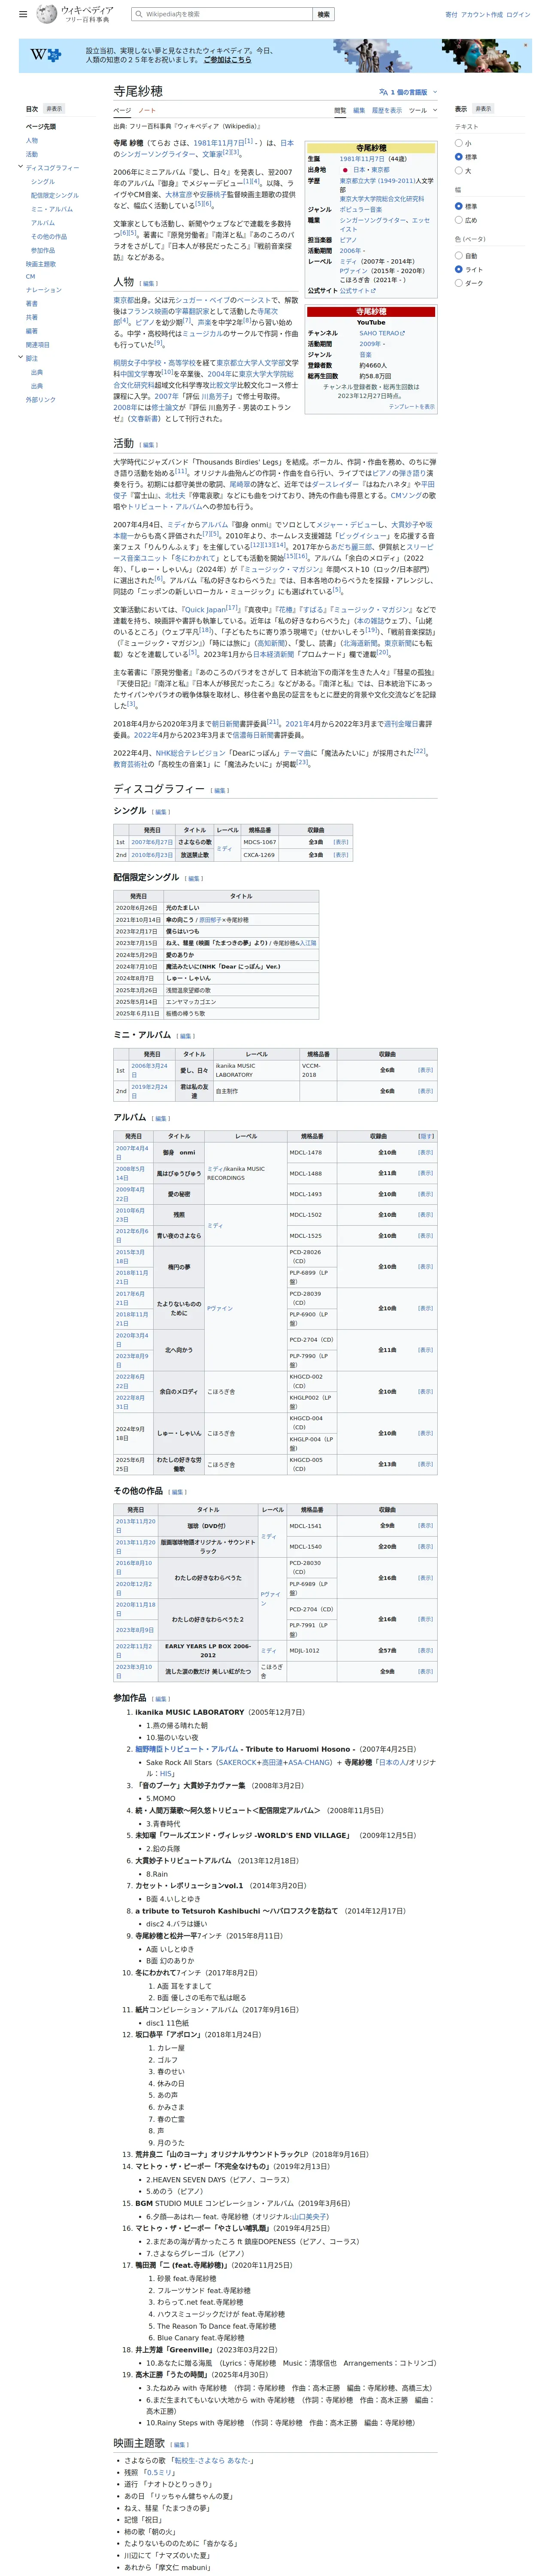Select ライト color mode

(x=459, y=269)
